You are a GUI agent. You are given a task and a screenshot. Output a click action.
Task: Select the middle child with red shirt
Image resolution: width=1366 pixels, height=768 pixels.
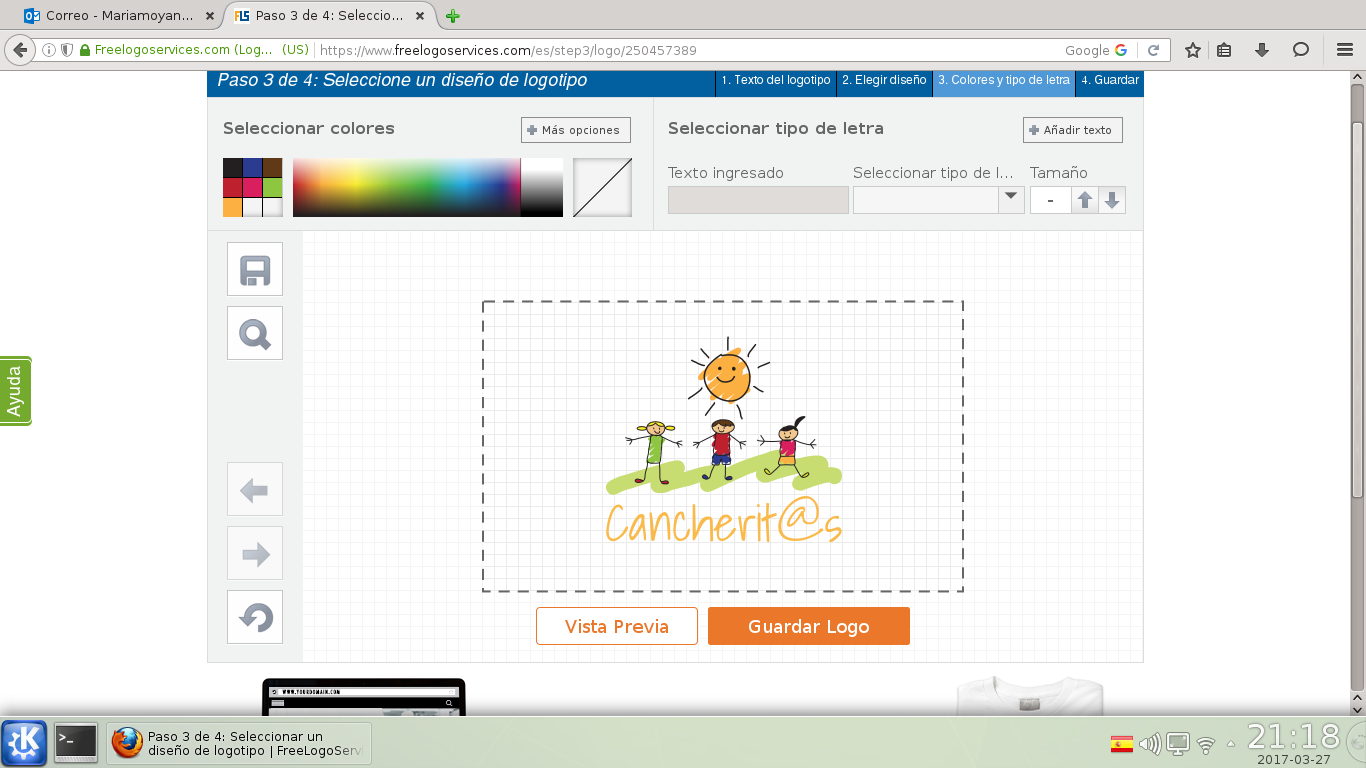pos(722,450)
